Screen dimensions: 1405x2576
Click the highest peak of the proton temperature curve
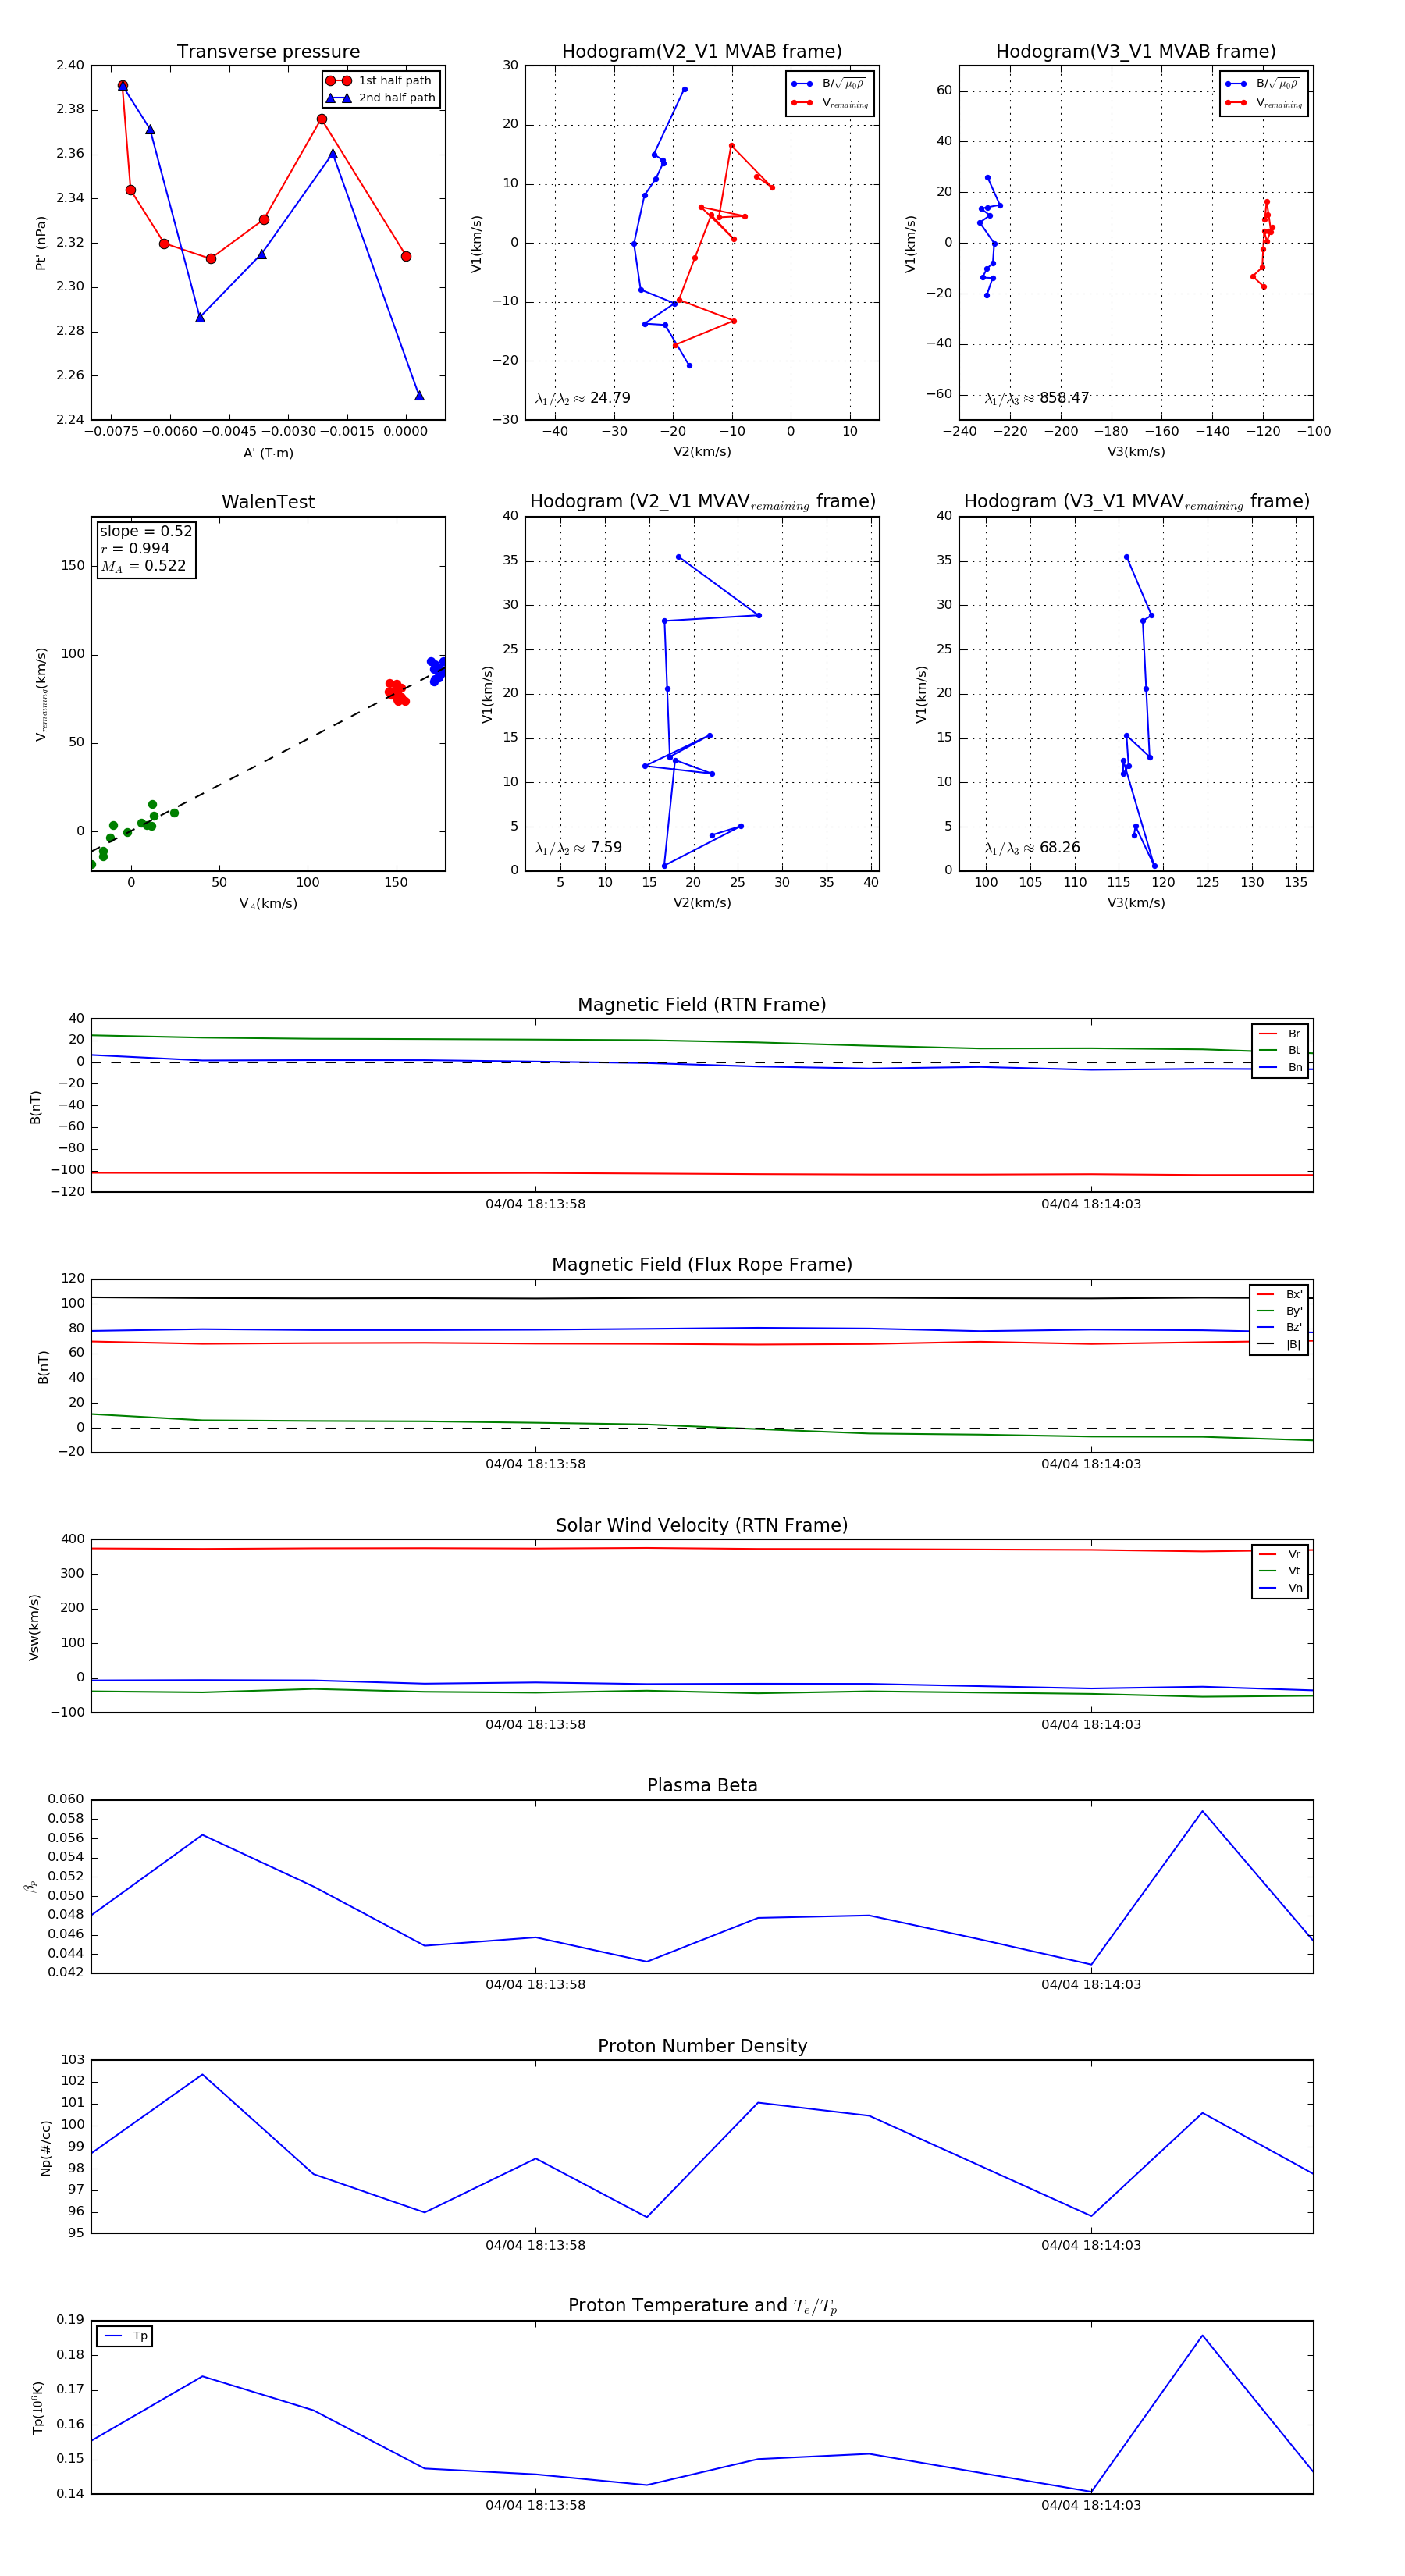tap(1202, 2336)
